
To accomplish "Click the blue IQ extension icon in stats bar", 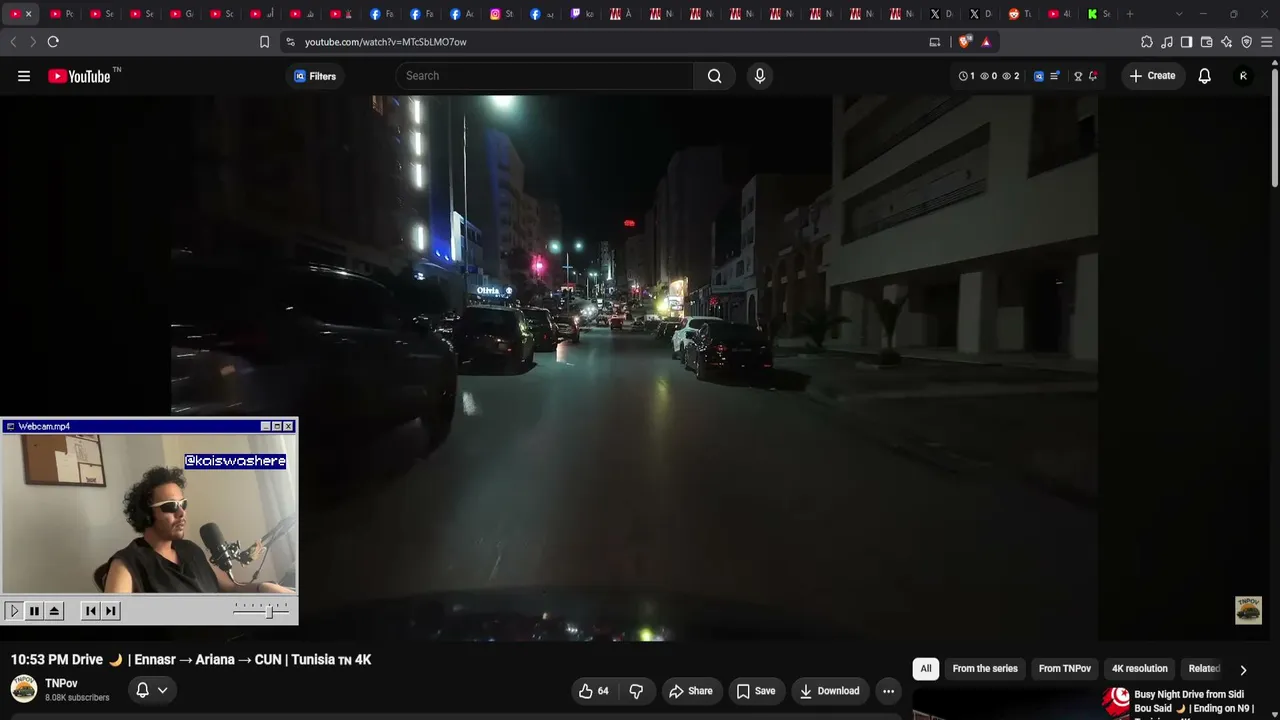I will click(1039, 76).
